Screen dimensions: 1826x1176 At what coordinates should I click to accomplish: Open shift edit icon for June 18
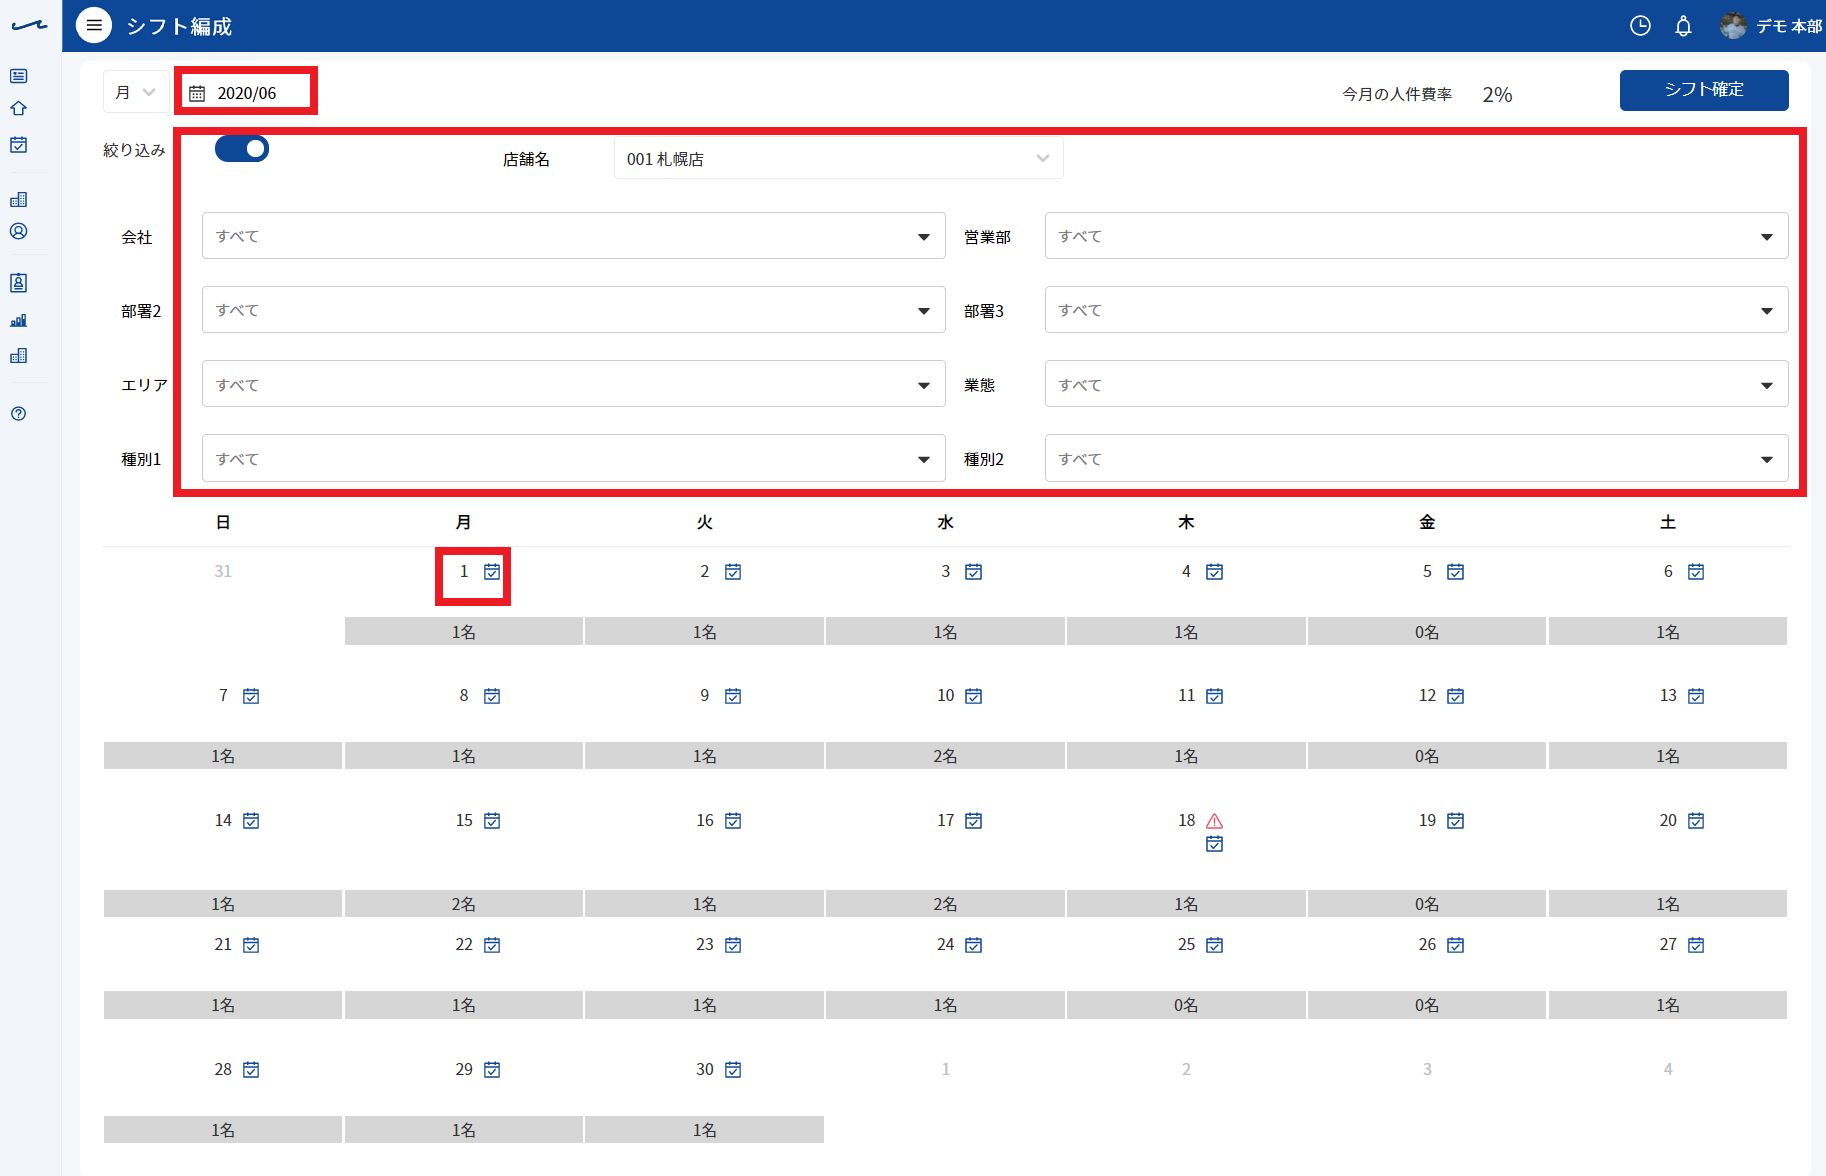1215,844
